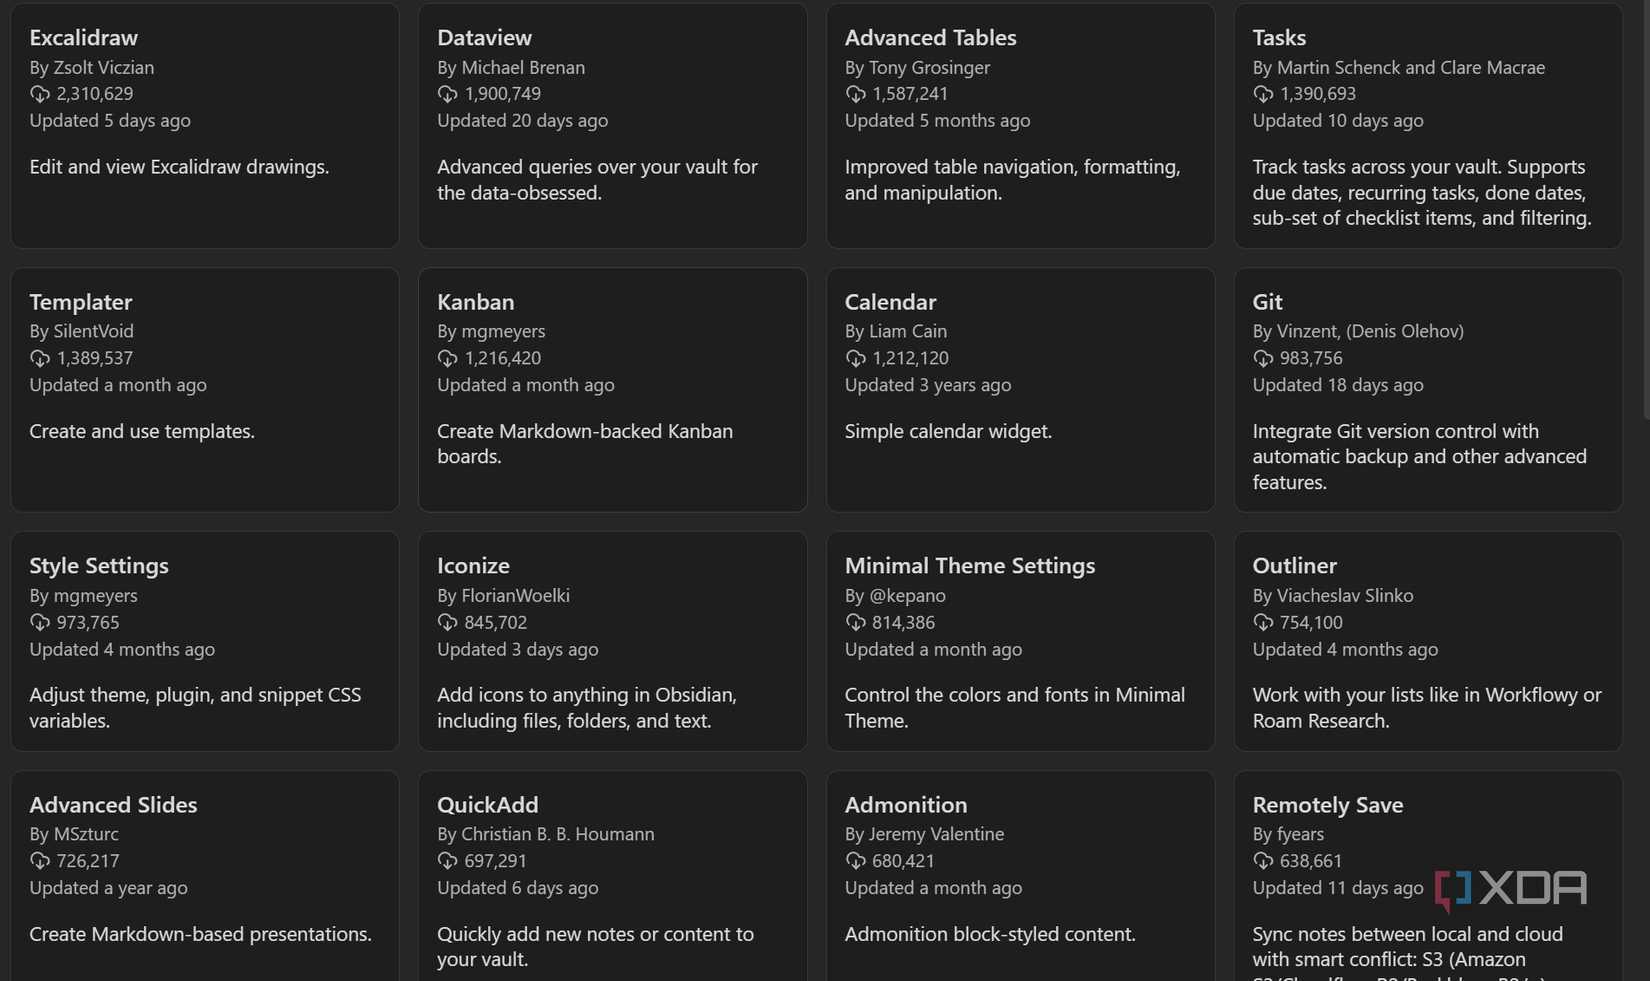Viewport: 1650px width, 981px height.
Task: Click download icon on Tasks card
Action: pyautogui.click(x=1263, y=94)
